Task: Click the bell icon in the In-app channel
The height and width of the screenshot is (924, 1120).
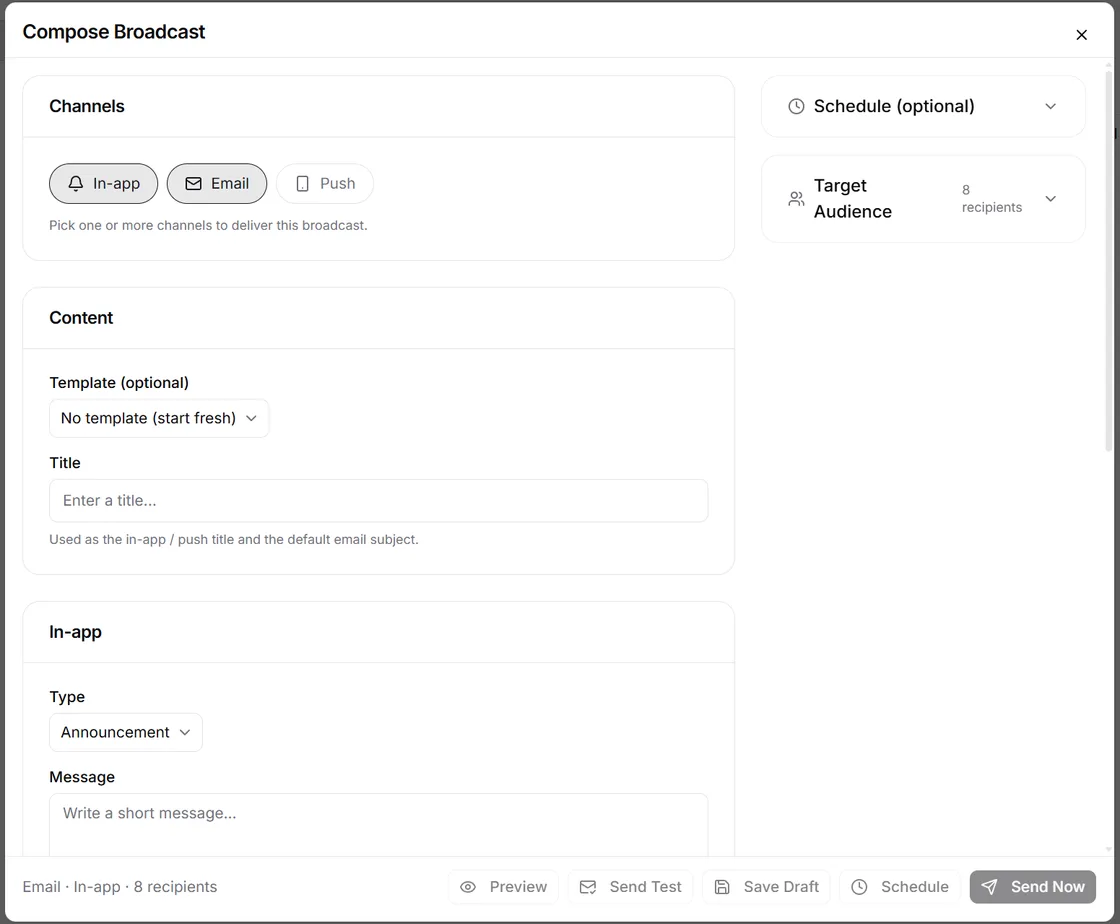Action: click(x=76, y=184)
